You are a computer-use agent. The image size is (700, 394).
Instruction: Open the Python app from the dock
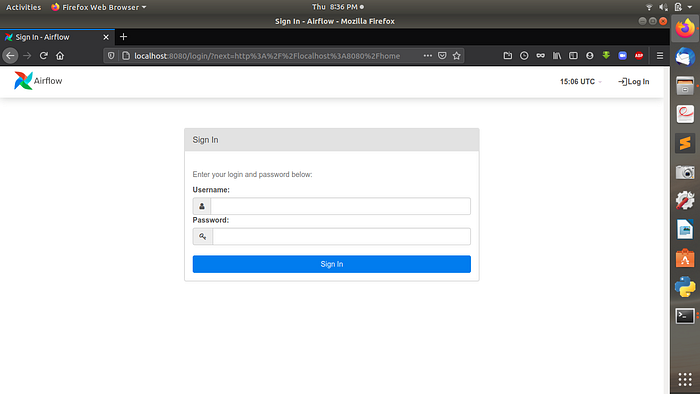click(x=685, y=287)
